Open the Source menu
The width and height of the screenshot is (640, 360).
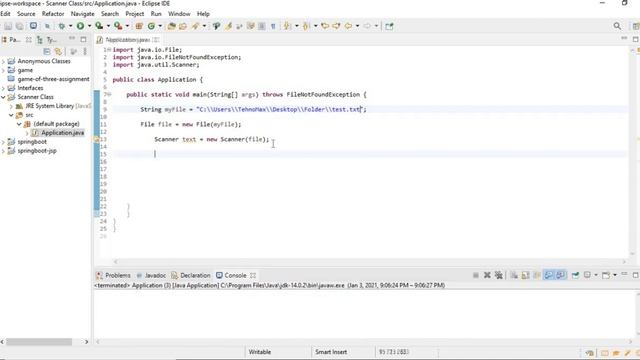point(26,14)
